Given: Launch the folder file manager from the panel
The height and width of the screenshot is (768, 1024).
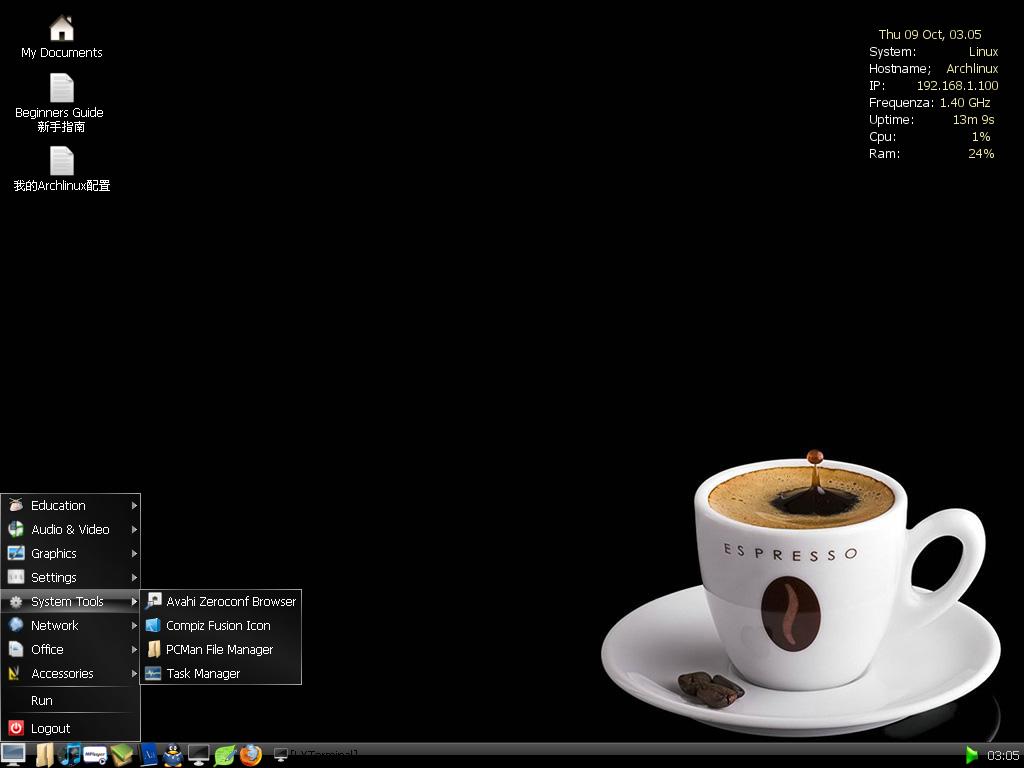Looking at the screenshot, I should coord(44,755).
